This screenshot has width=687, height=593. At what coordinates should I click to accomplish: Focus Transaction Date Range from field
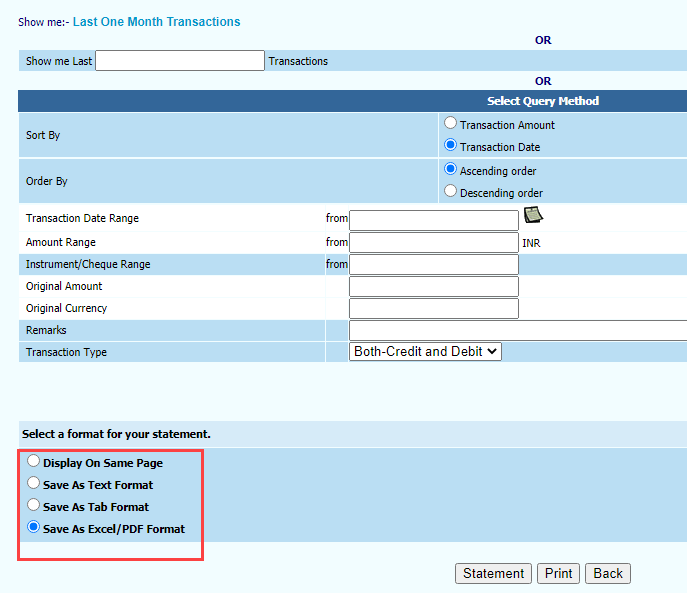point(434,220)
